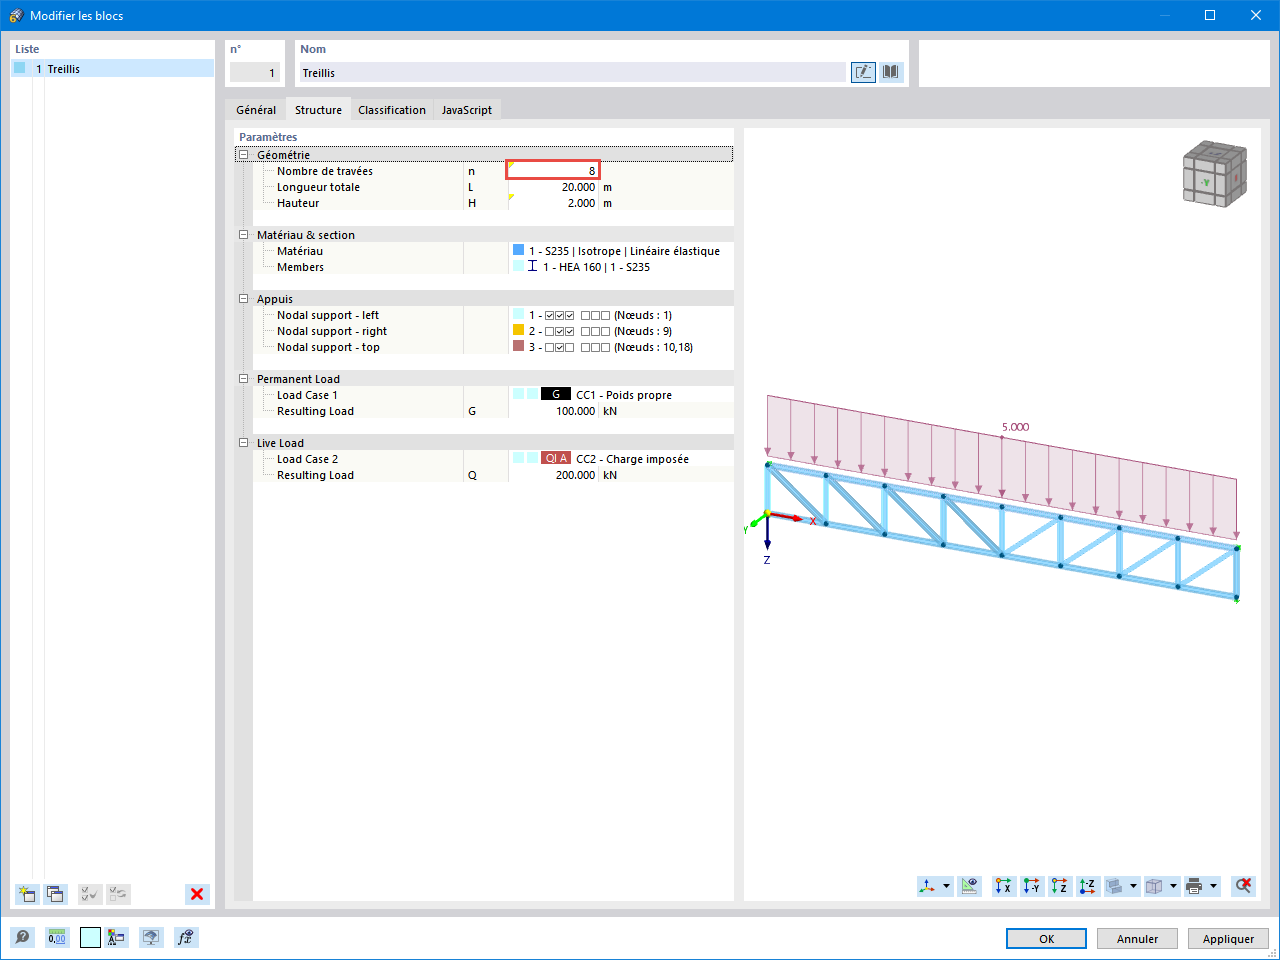
Task: Click the new block icon under Liste
Action: 27,894
